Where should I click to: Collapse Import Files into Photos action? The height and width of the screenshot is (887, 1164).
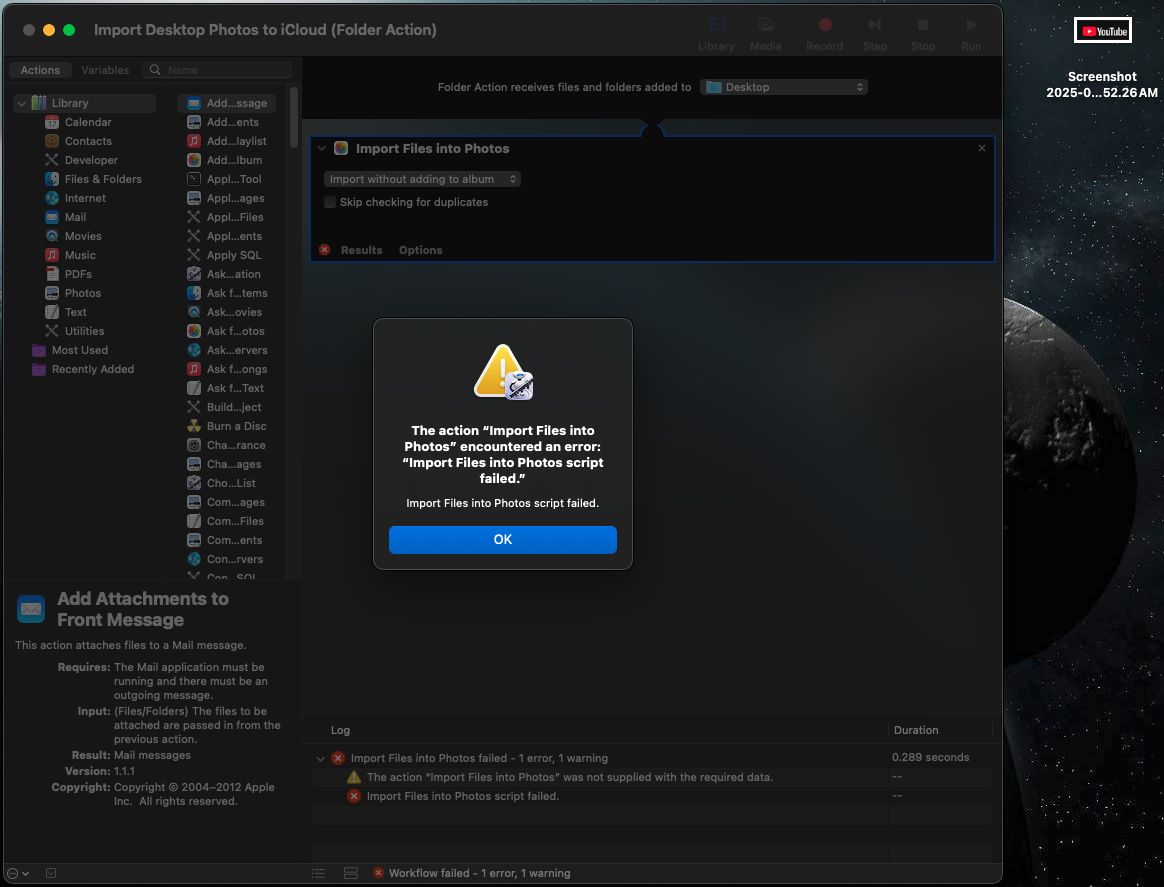(321, 148)
